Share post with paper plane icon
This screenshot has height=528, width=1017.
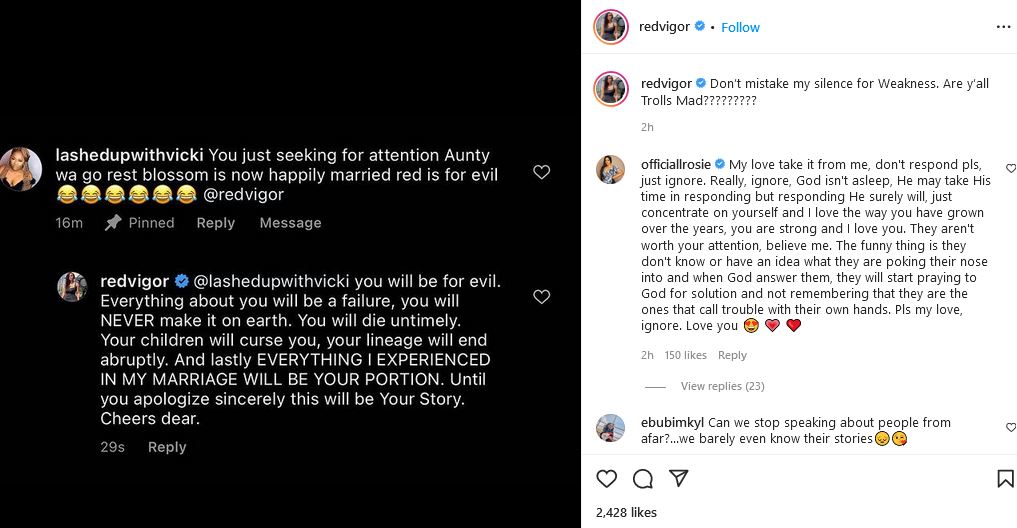click(x=678, y=479)
